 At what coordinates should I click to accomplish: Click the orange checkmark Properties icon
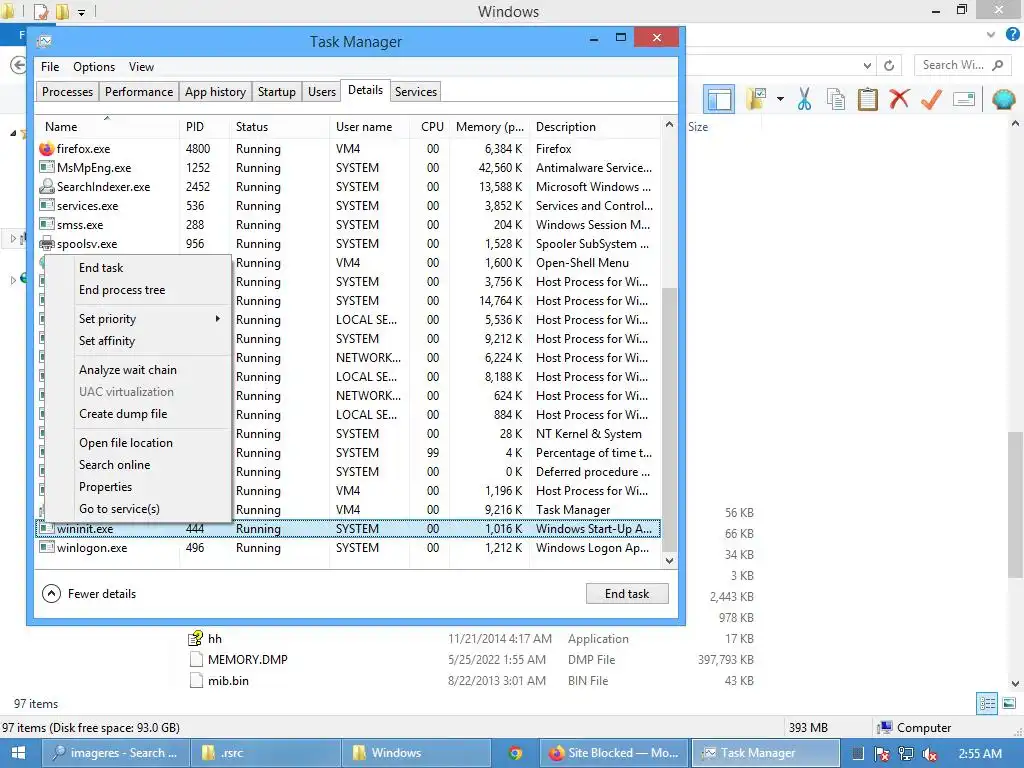(931, 99)
